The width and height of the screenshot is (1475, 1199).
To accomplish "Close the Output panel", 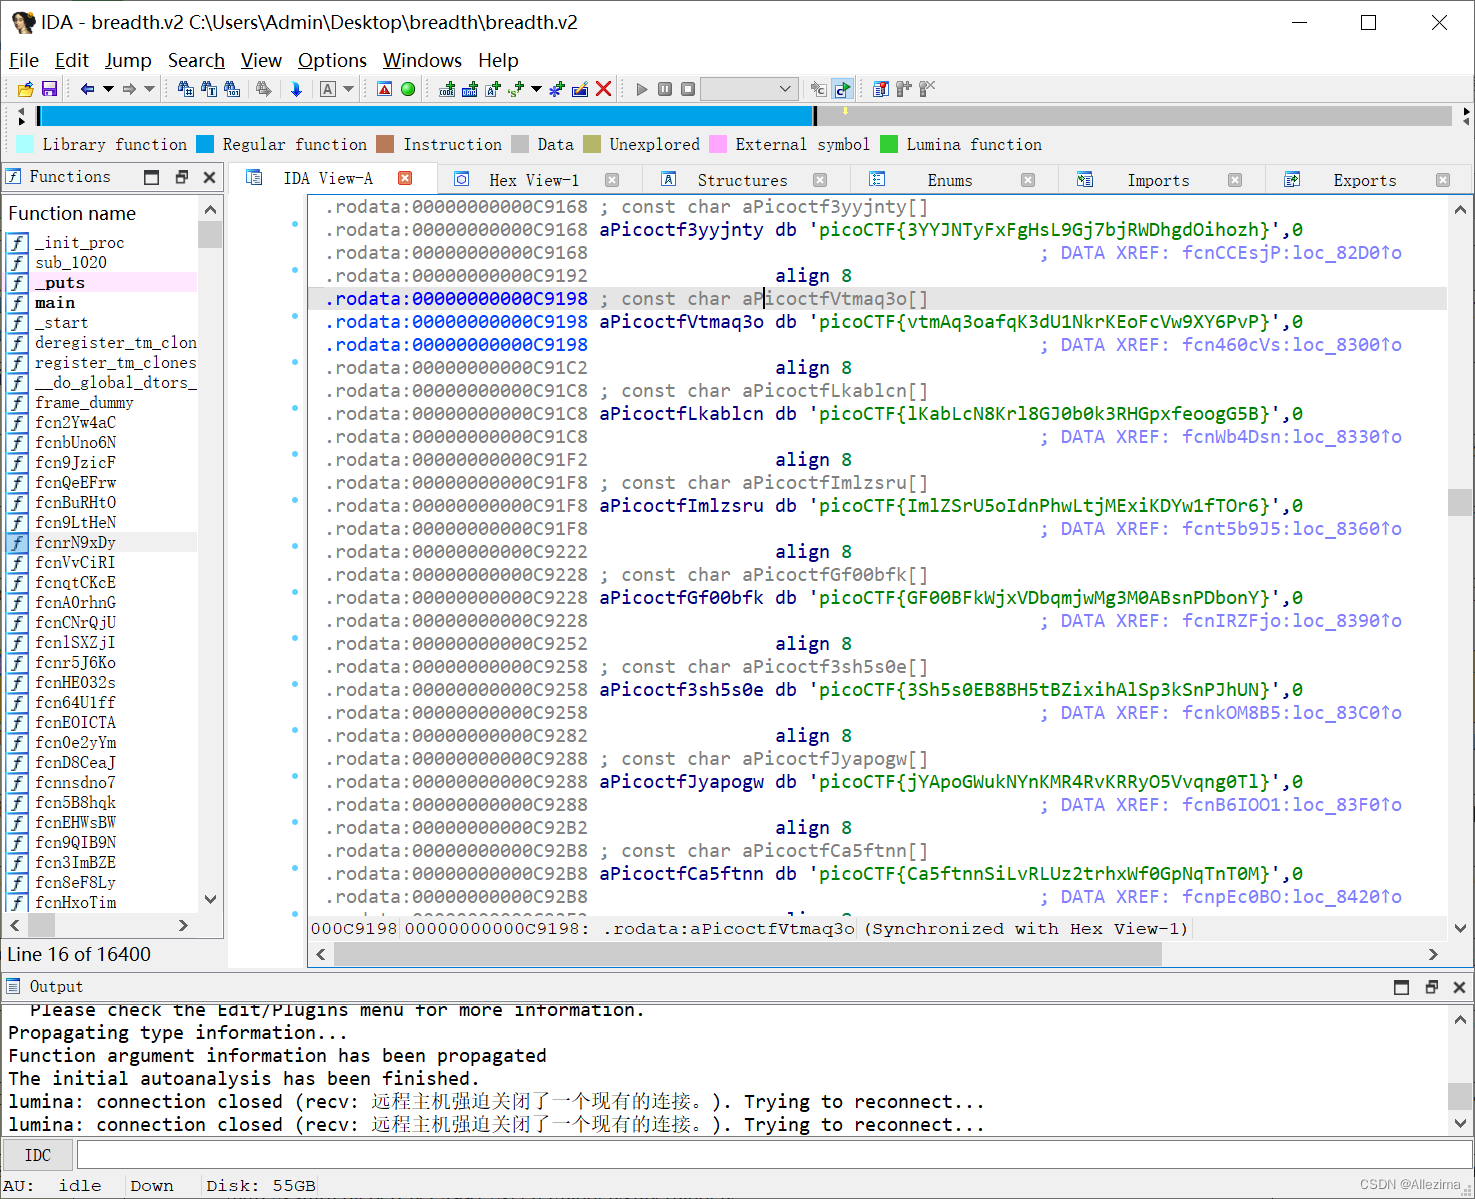I will (1459, 987).
